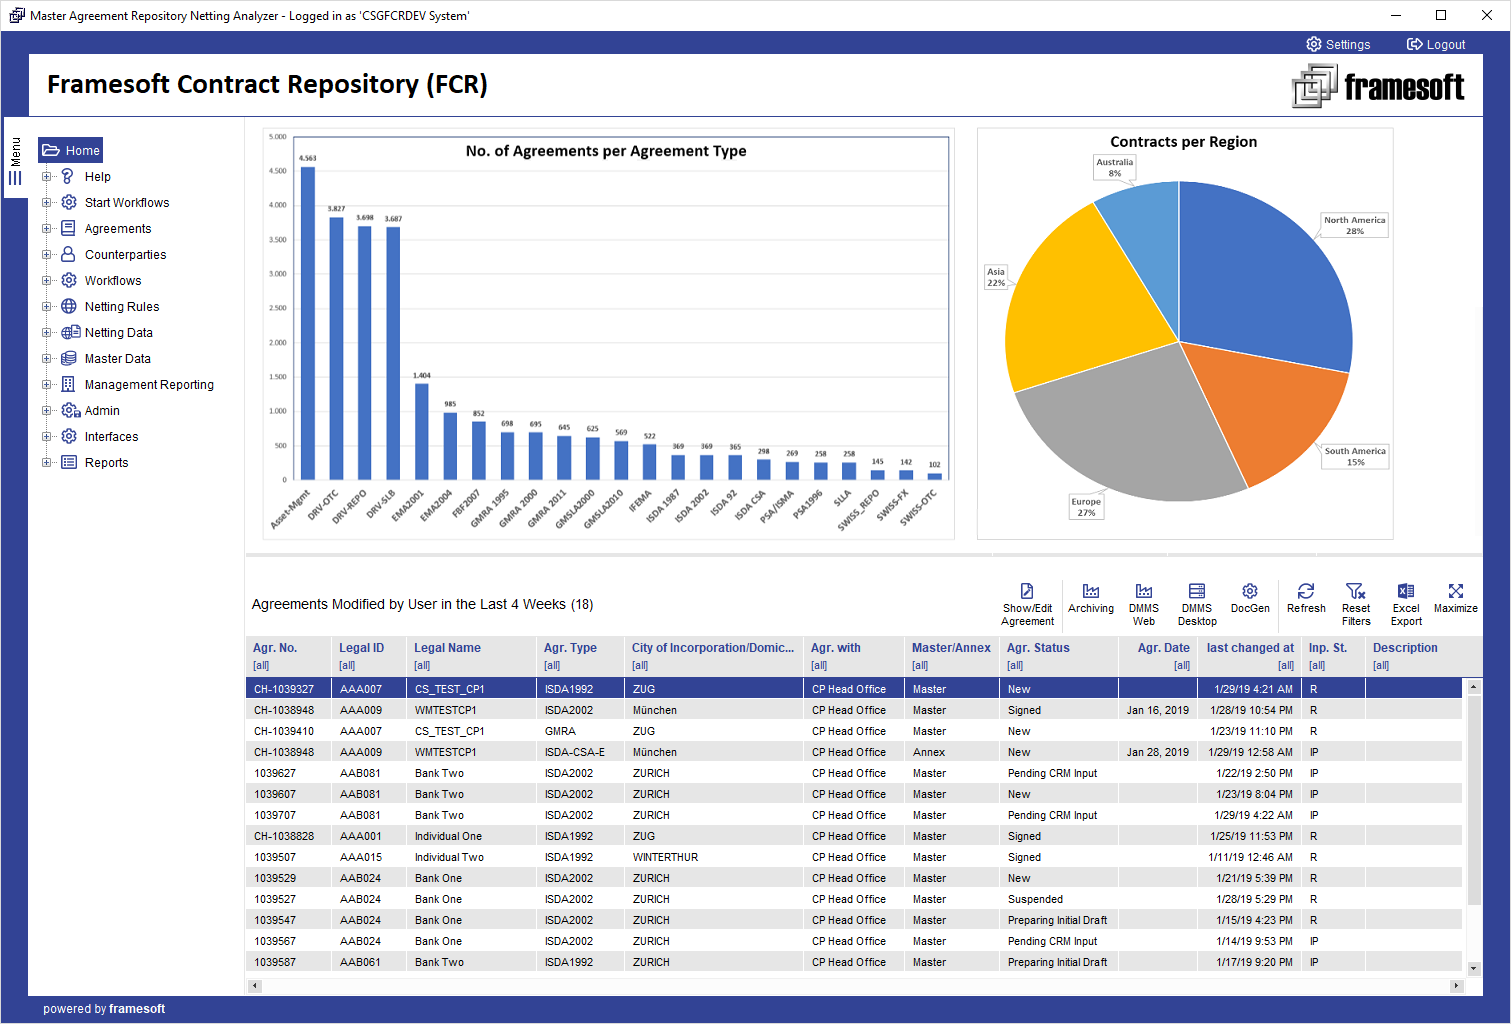This screenshot has width=1511, height=1024.
Task: Click the [all] filter under Inp. St.
Action: (x=1317, y=665)
